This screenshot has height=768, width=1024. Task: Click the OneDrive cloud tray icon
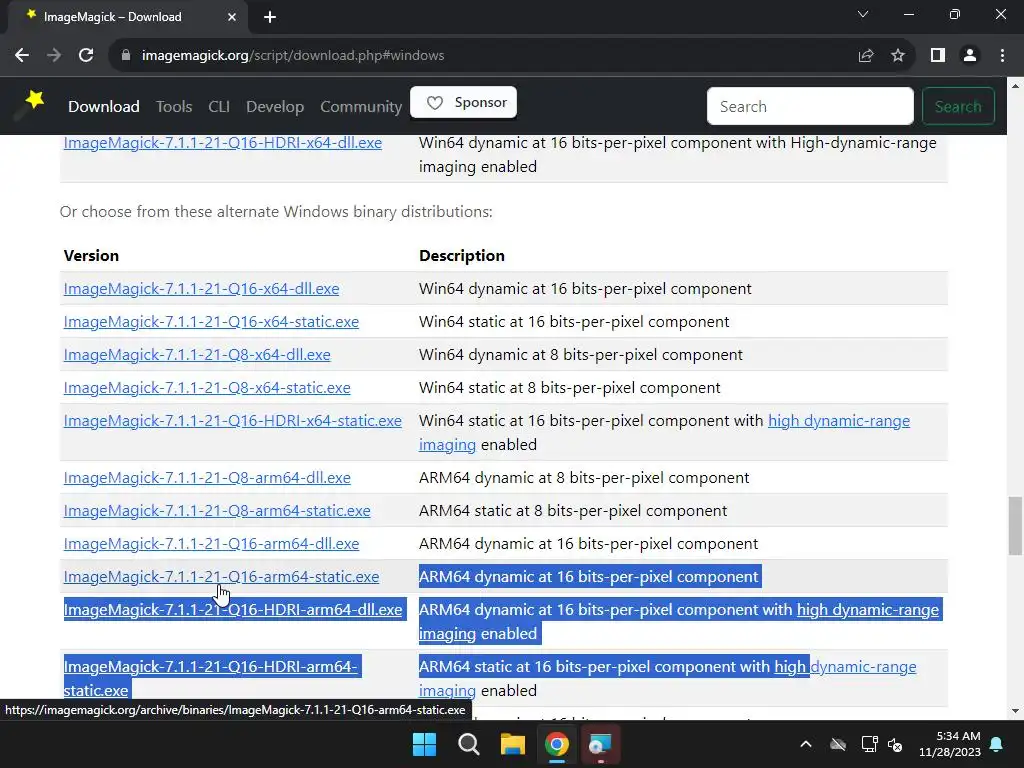(x=838, y=744)
